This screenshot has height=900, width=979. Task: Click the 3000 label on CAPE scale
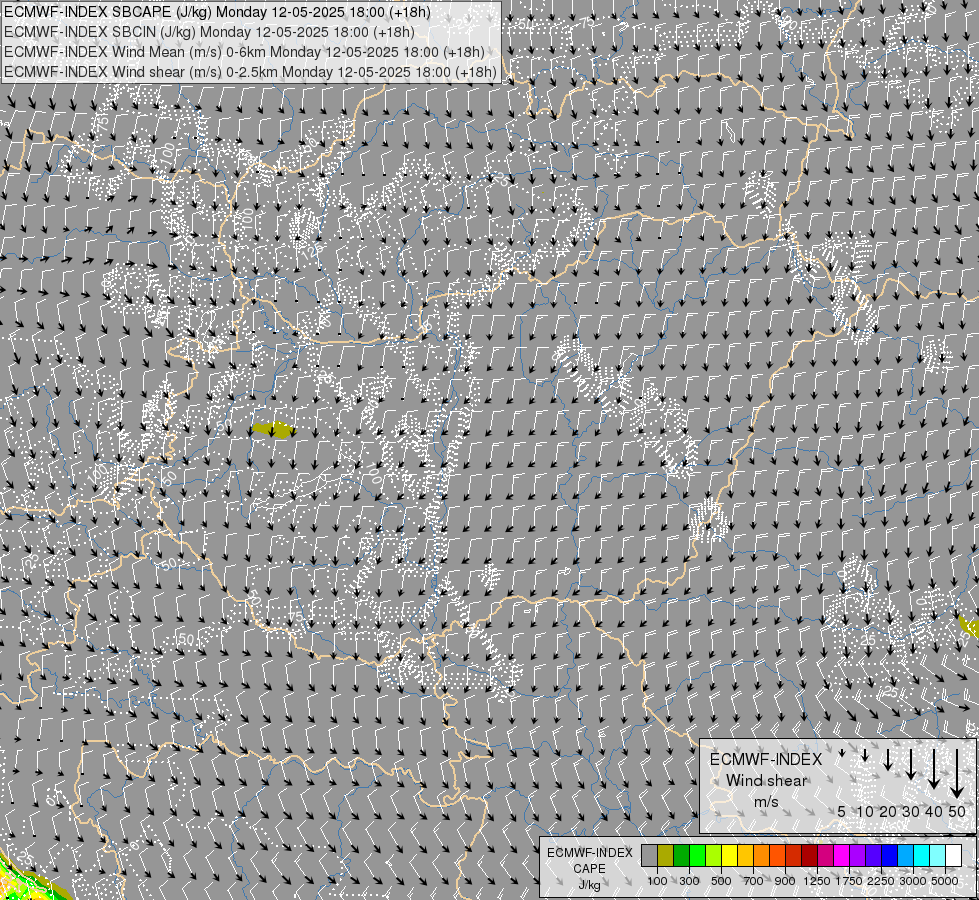[913, 881]
